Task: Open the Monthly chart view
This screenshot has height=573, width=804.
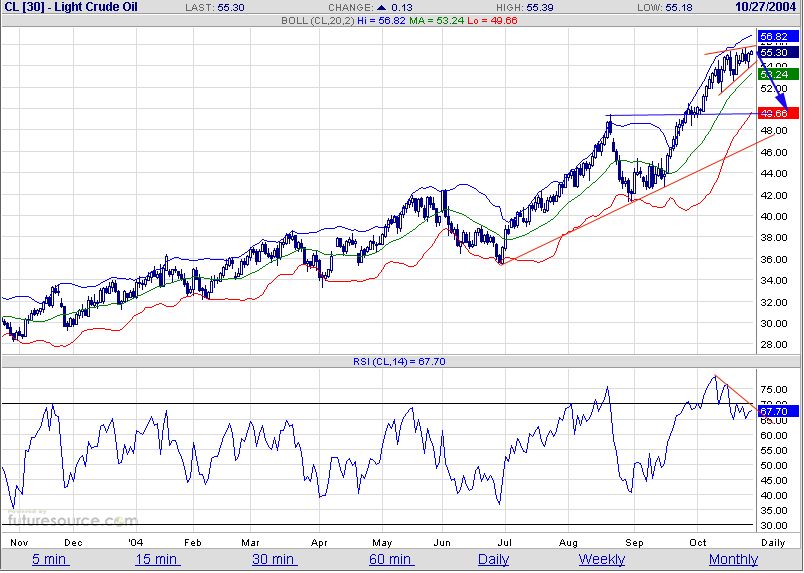Action: pos(733,559)
